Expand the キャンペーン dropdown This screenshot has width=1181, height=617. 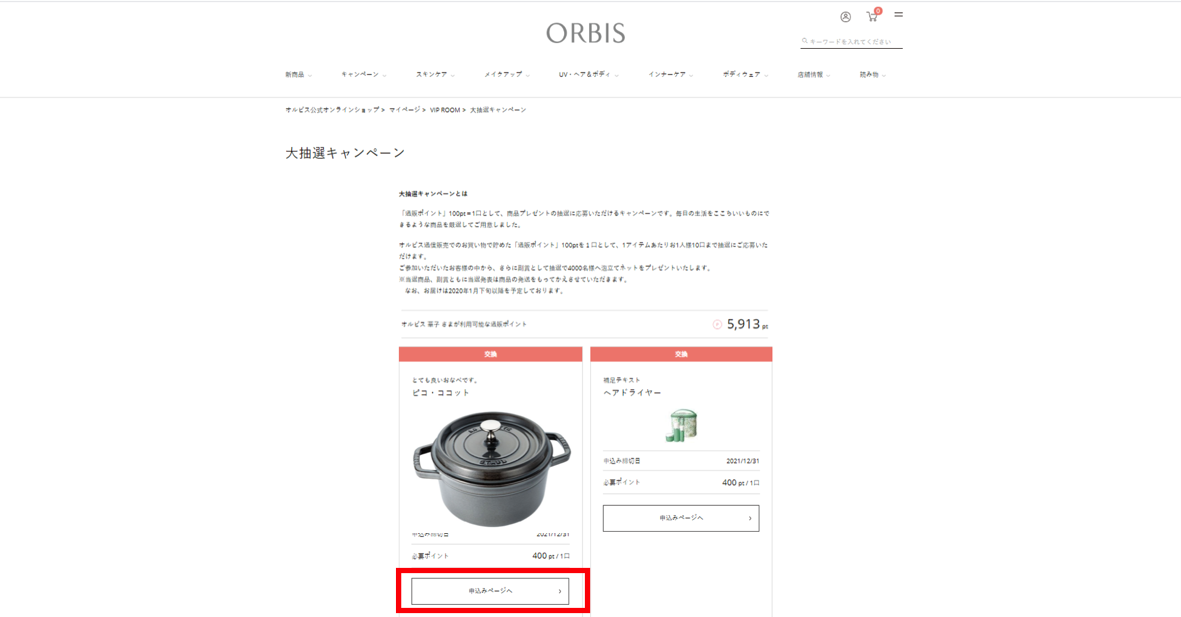(x=364, y=75)
